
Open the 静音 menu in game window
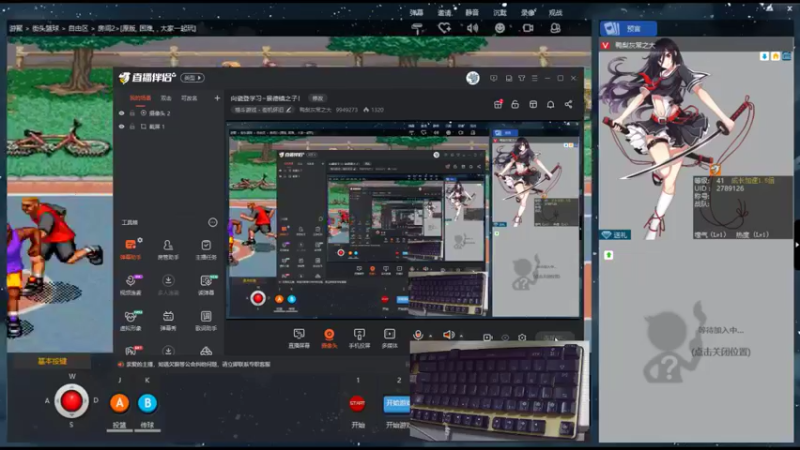pyautogui.click(x=472, y=12)
